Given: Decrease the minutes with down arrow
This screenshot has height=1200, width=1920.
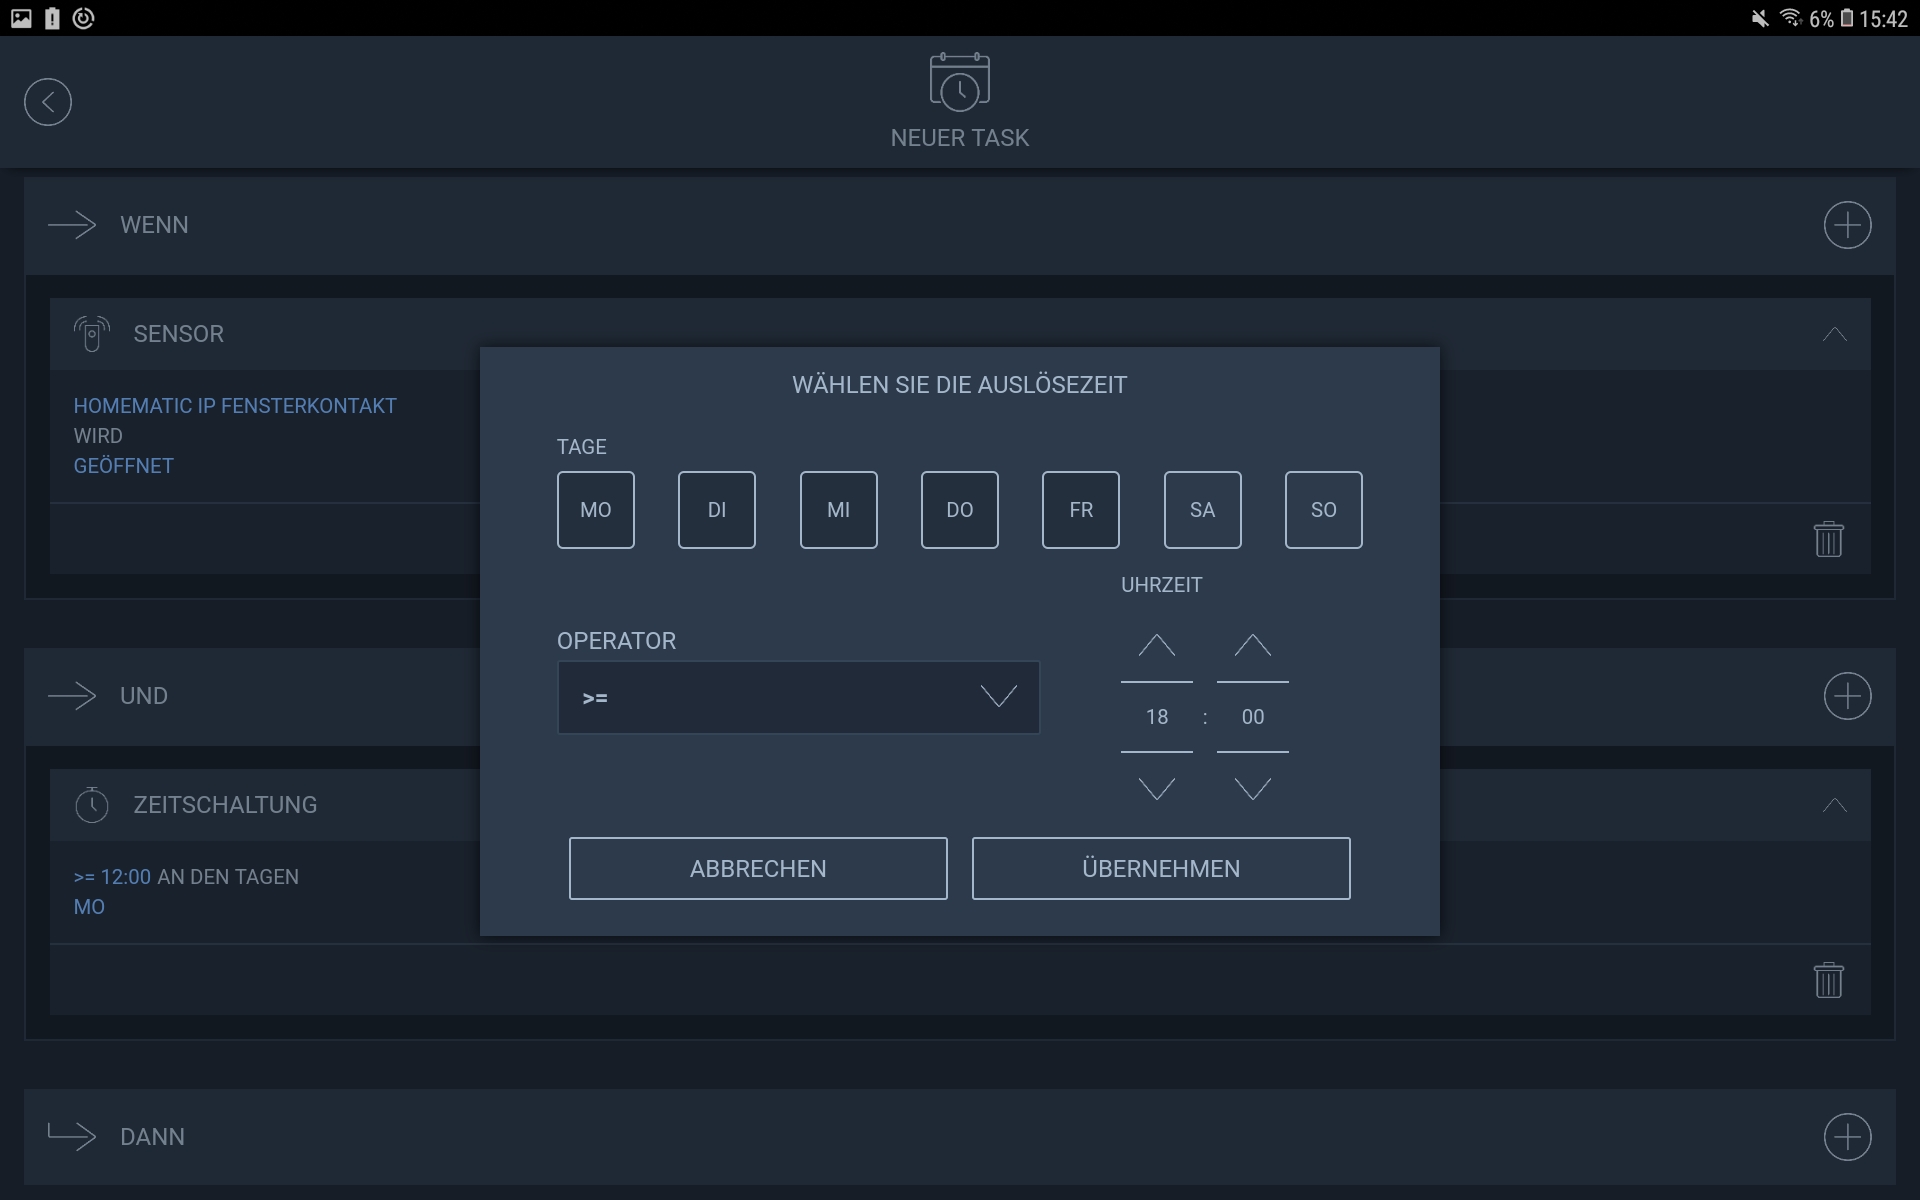Looking at the screenshot, I should [x=1252, y=789].
